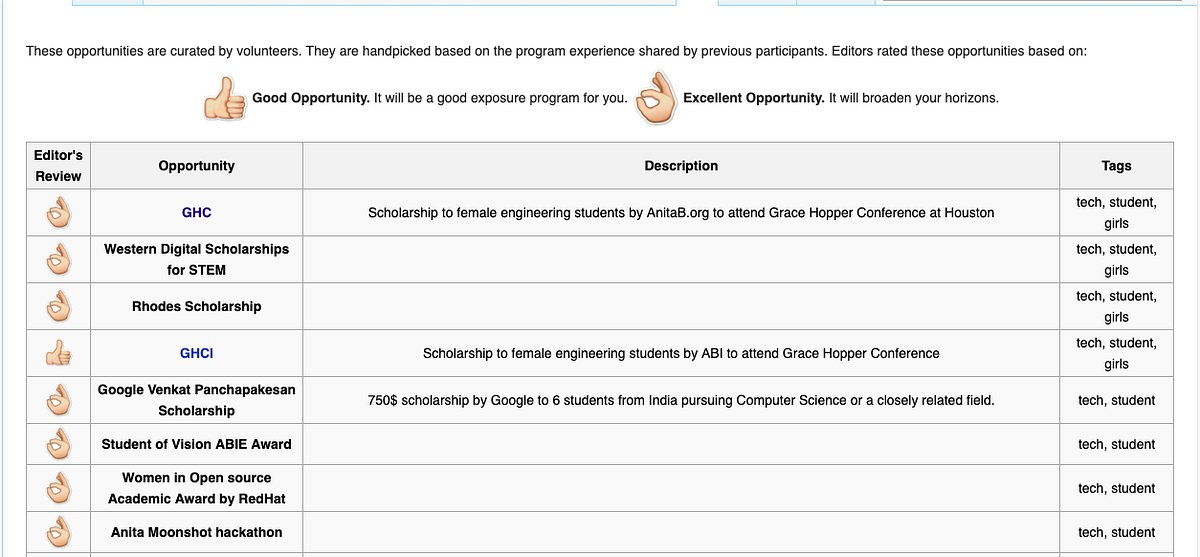Open the GHC opportunity link

coord(196,213)
